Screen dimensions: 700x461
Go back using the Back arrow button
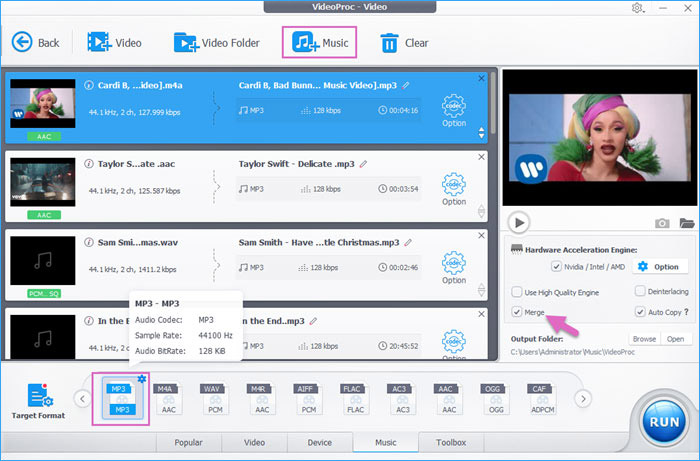pyautogui.click(x=35, y=43)
